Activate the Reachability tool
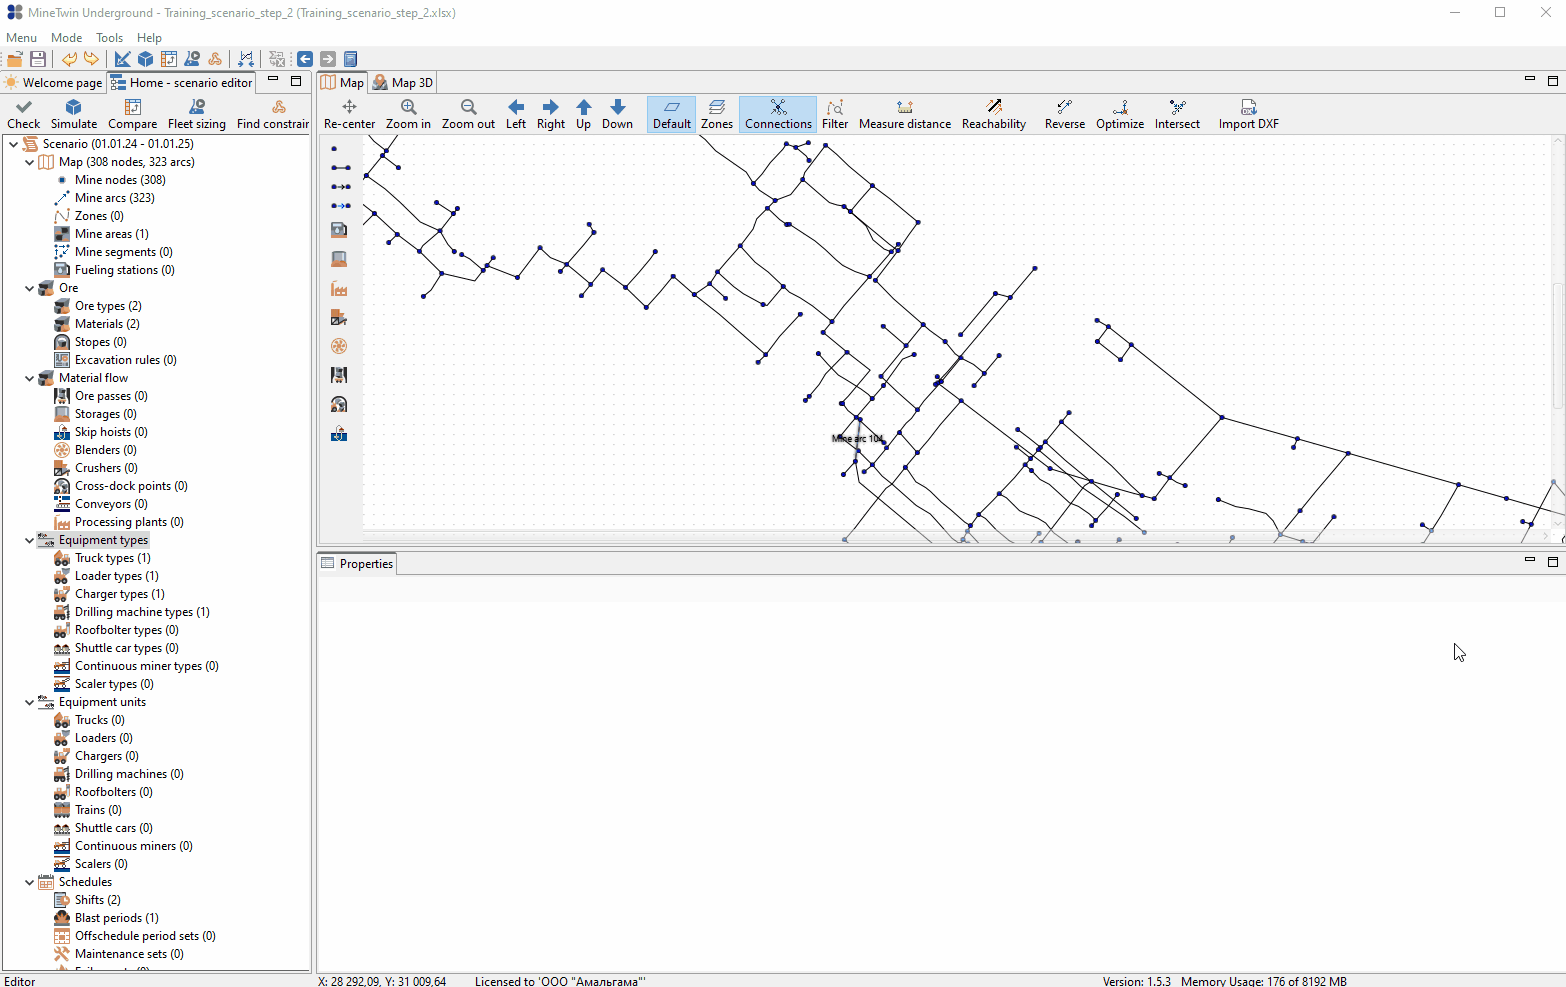The height and width of the screenshot is (987, 1566). pos(994,114)
